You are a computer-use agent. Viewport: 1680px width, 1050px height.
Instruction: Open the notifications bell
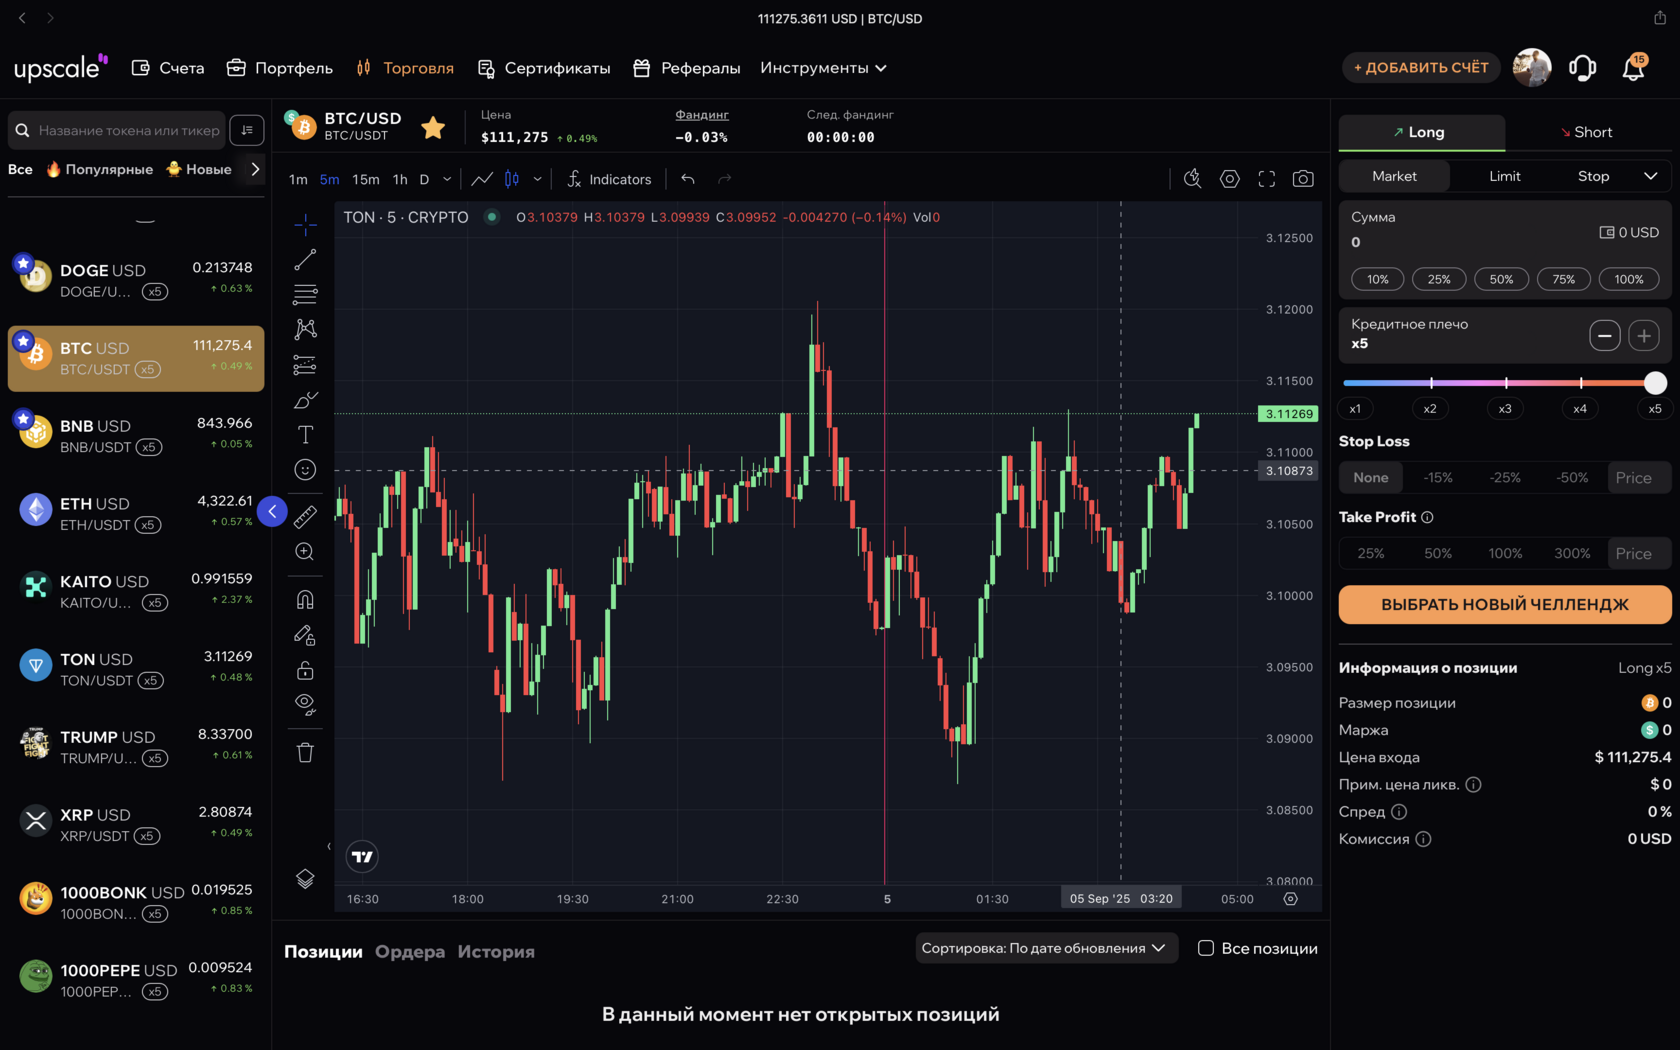(x=1633, y=68)
